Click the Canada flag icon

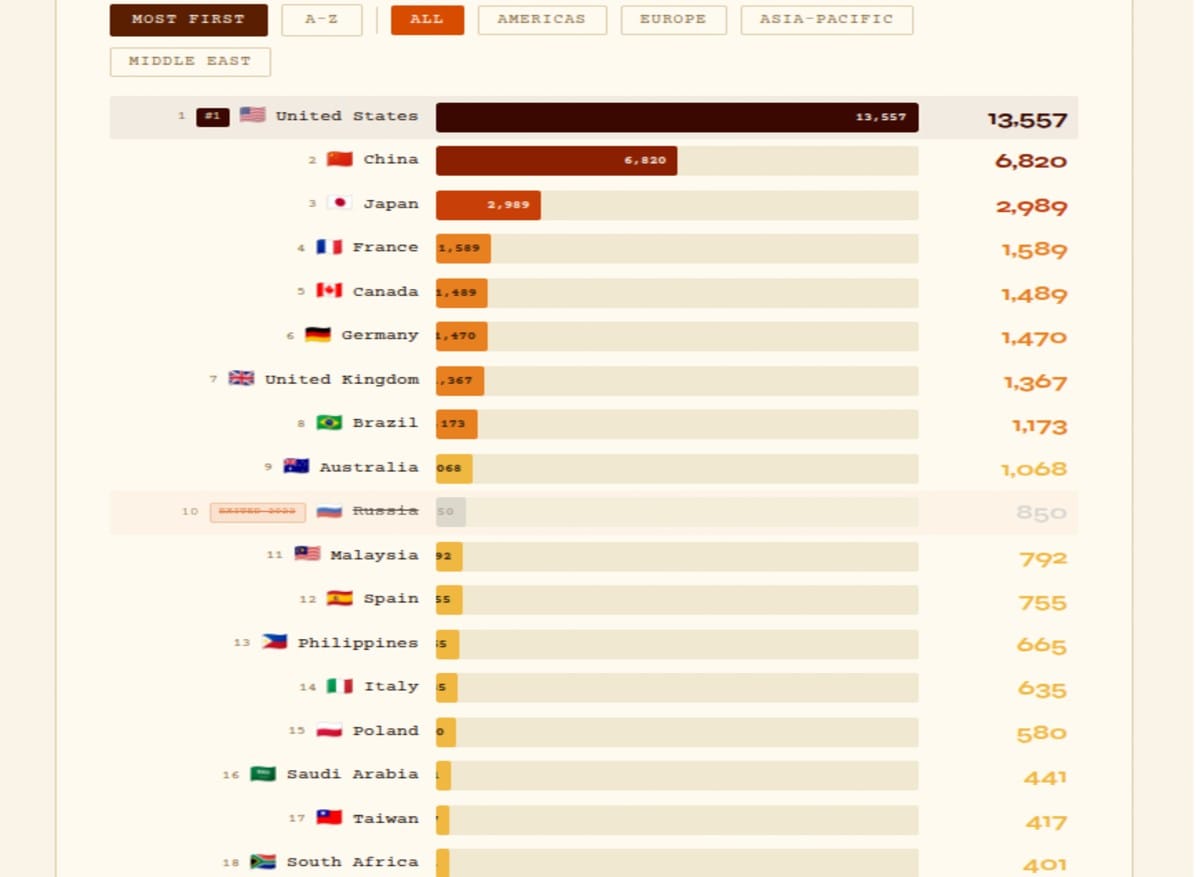pyautogui.click(x=329, y=292)
